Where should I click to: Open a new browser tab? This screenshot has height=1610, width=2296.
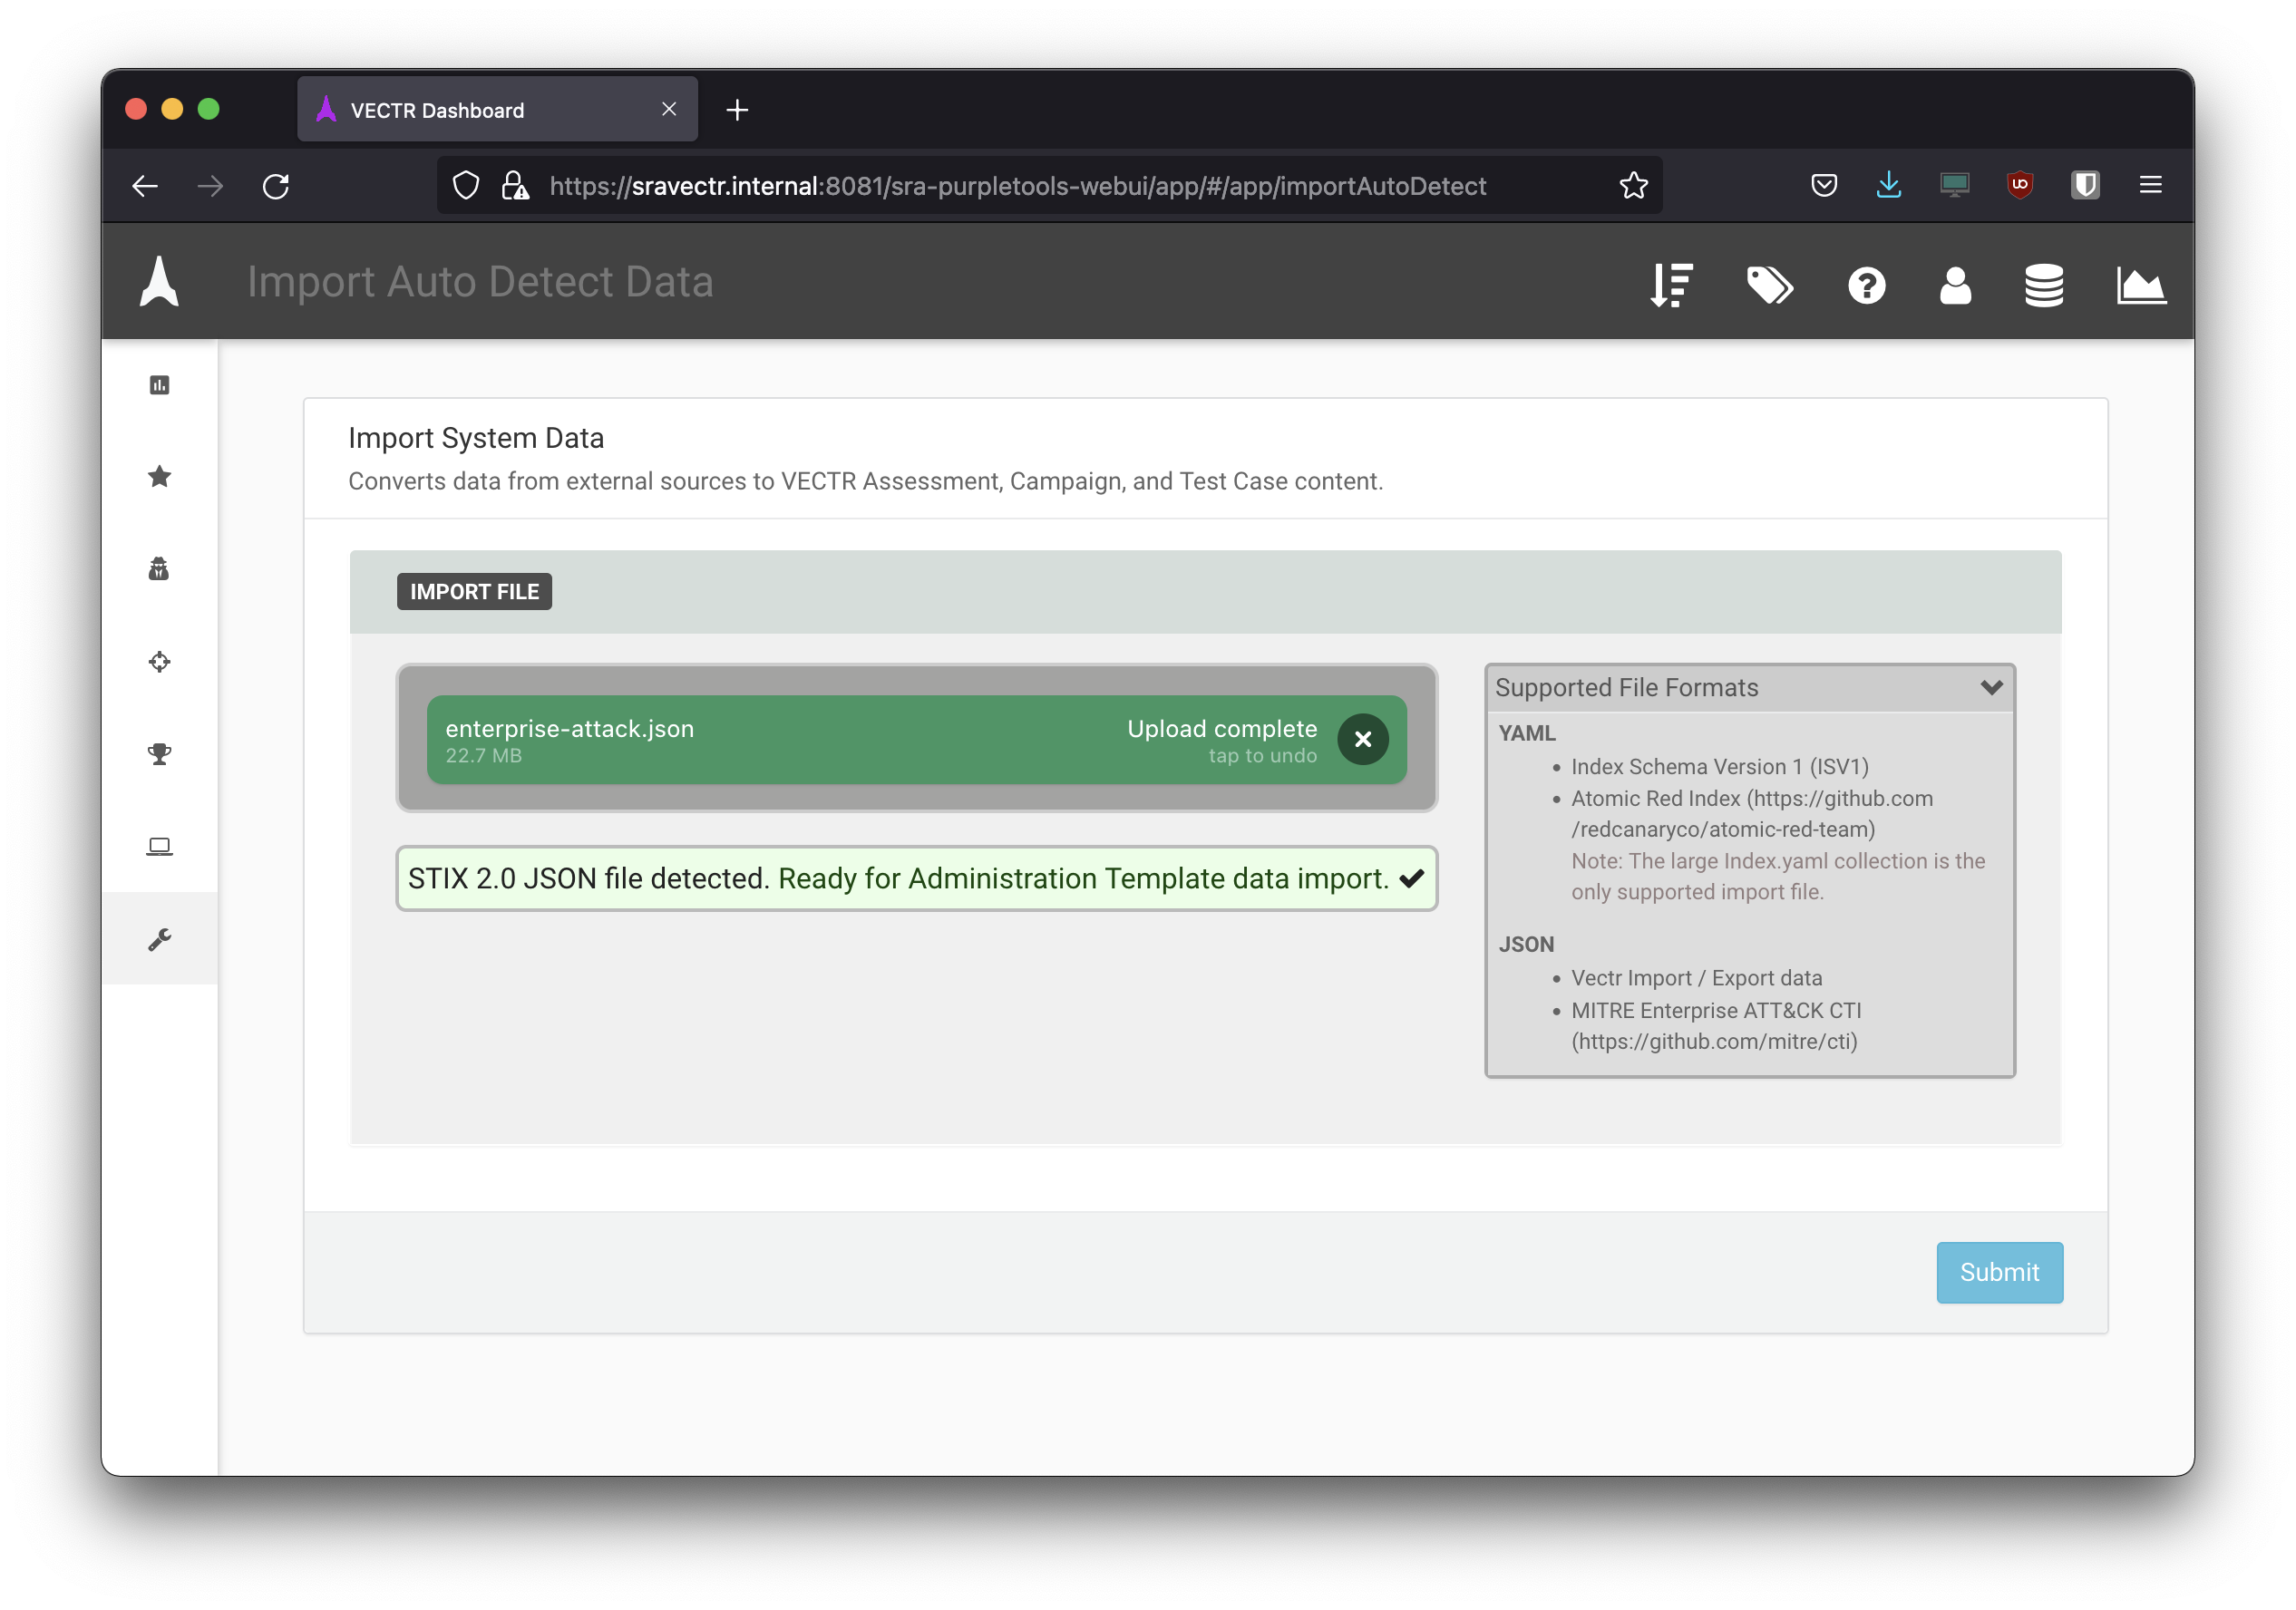737,110
